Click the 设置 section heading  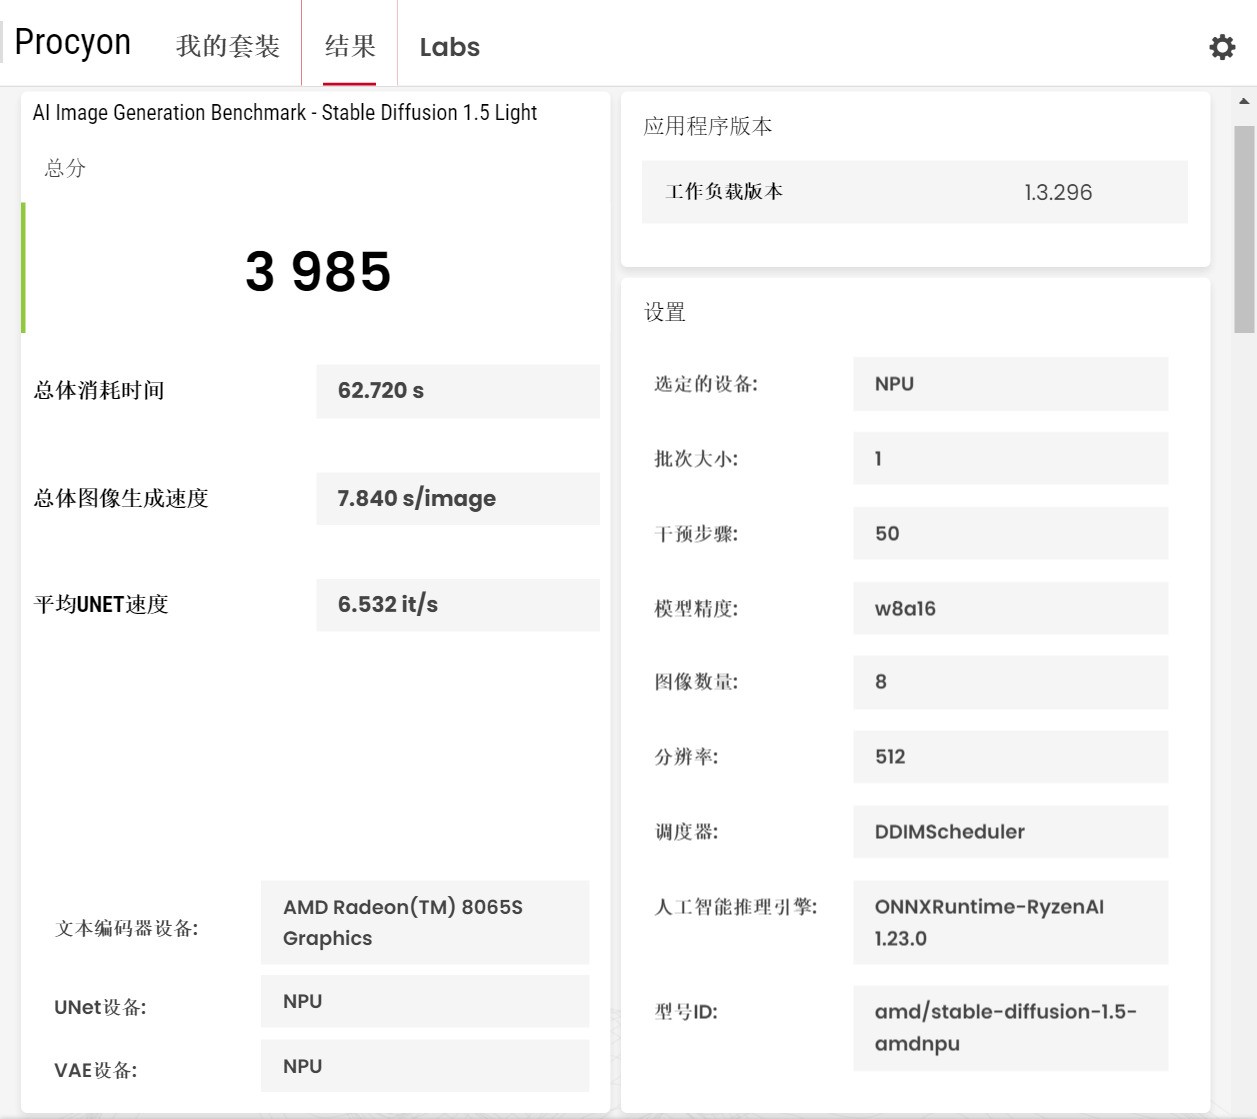pyautogui.click(x=665, y=312)
